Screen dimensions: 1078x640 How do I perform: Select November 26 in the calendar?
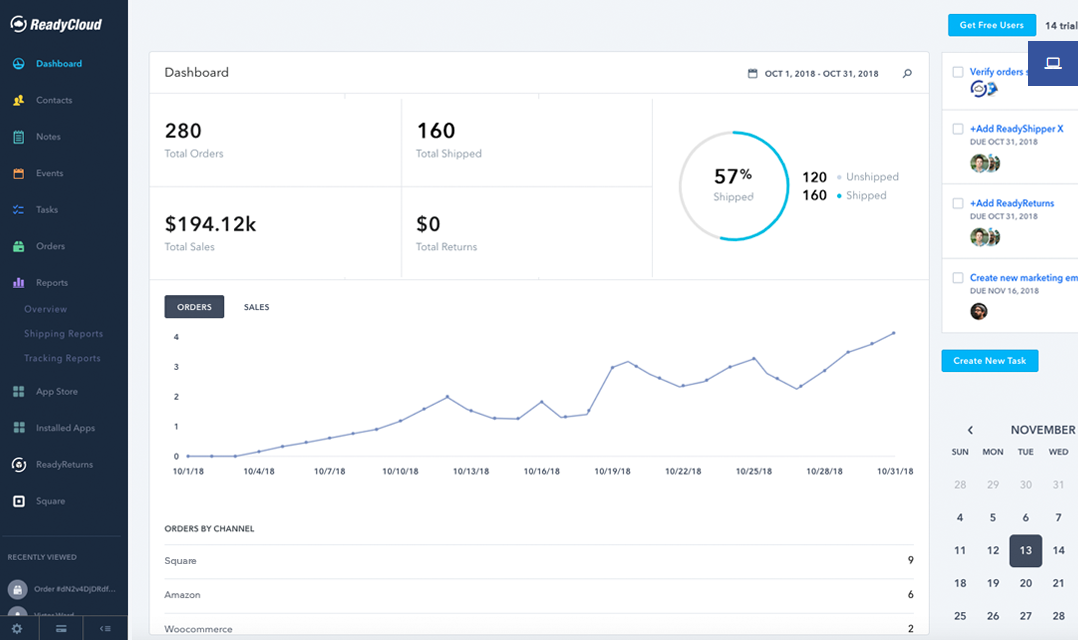pos(993,616)
